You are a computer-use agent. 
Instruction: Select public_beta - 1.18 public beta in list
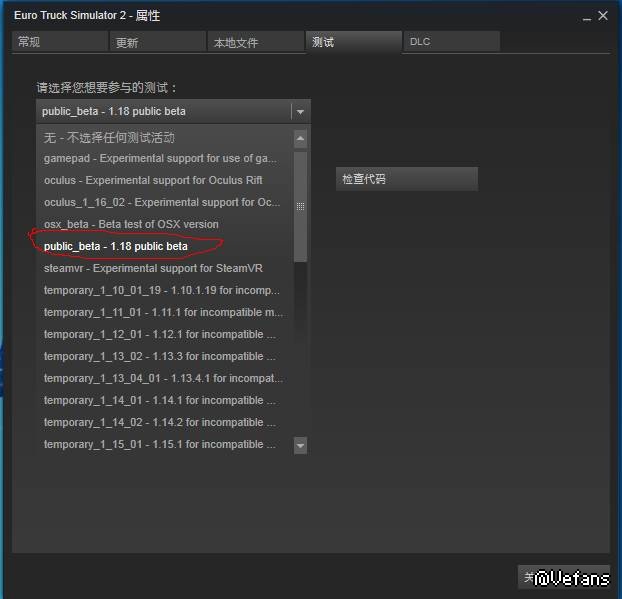coord(165,246)
